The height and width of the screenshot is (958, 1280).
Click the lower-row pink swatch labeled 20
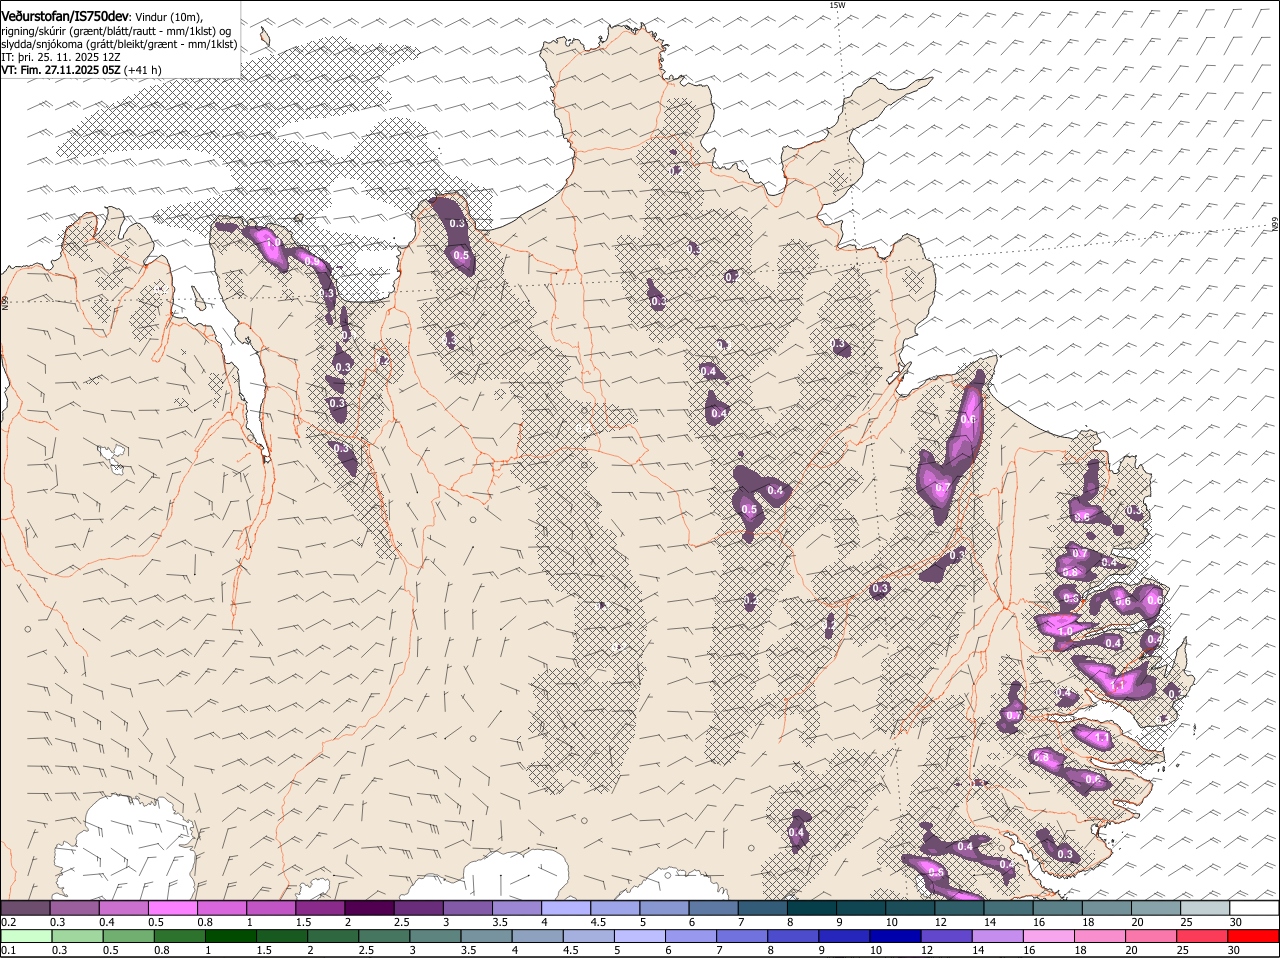point(1152,937)
